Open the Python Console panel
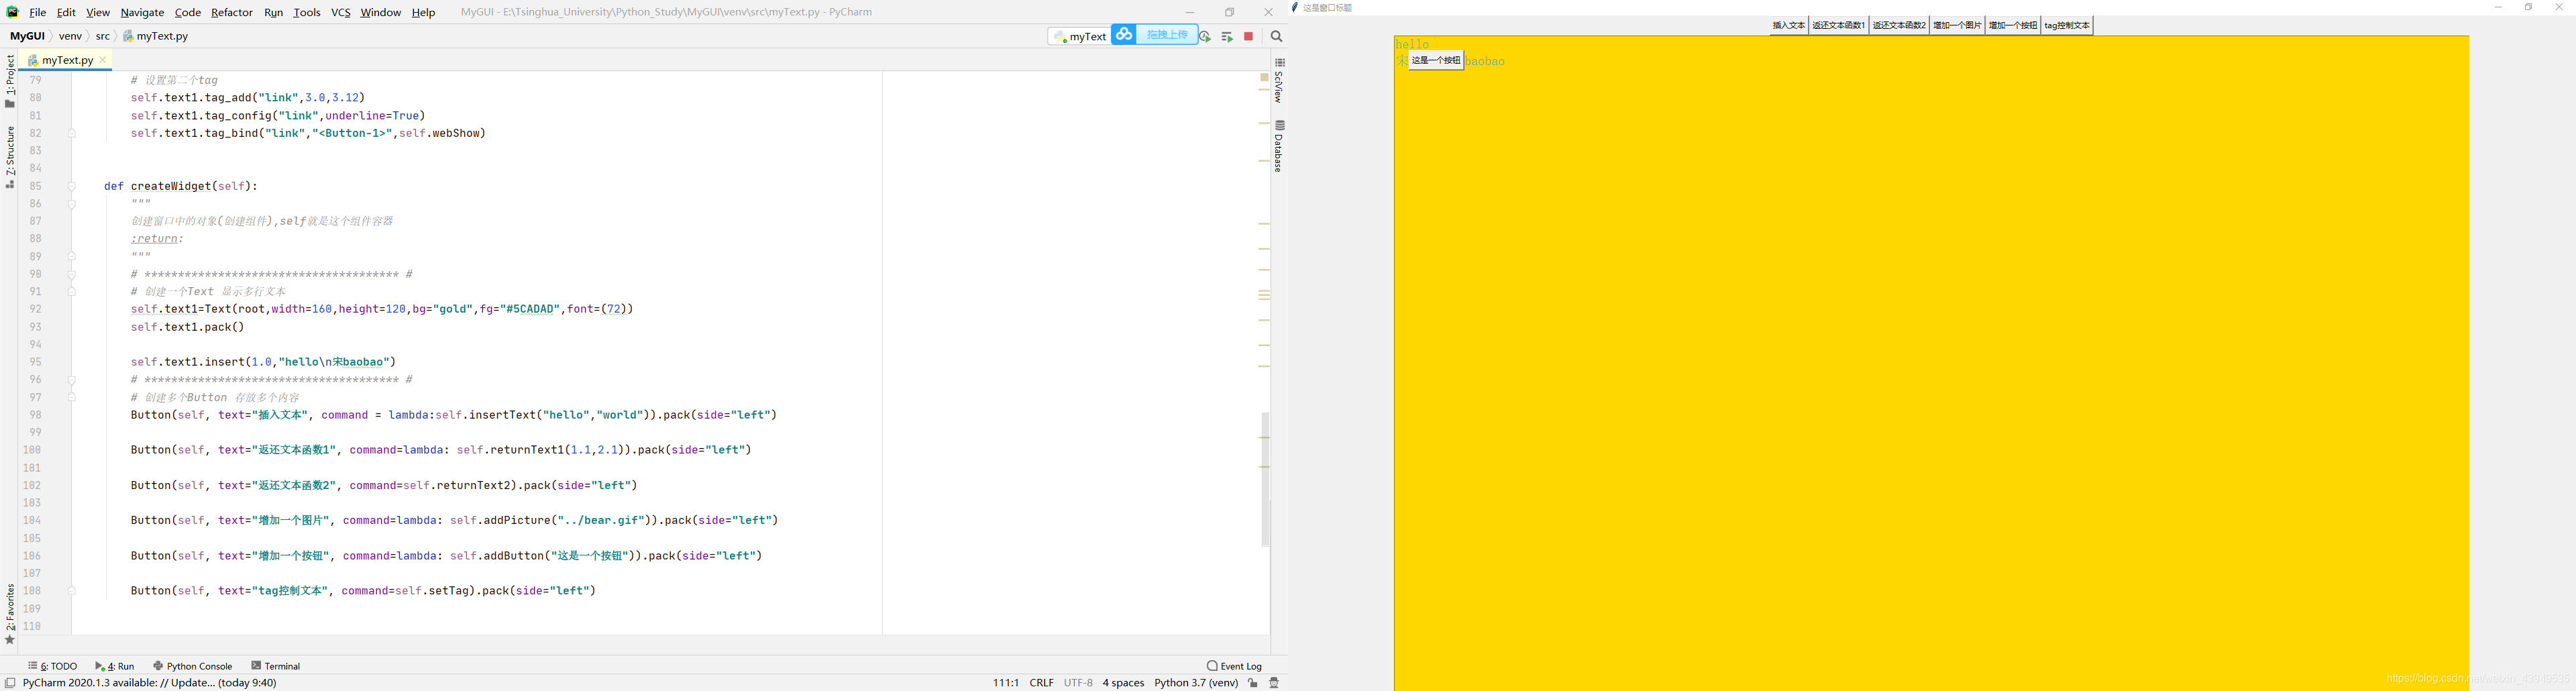This screenshot has height=691, width=2576. (193, 666)
